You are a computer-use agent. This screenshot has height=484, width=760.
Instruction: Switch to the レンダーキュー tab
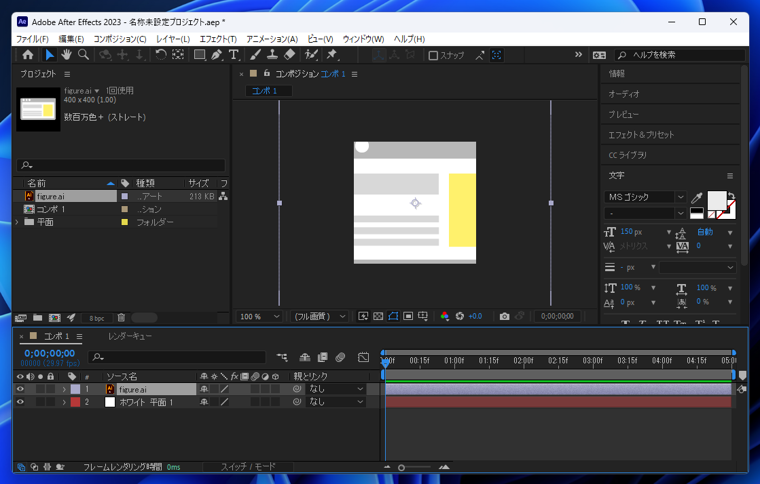pyautogui.click(x=129, y=336)
